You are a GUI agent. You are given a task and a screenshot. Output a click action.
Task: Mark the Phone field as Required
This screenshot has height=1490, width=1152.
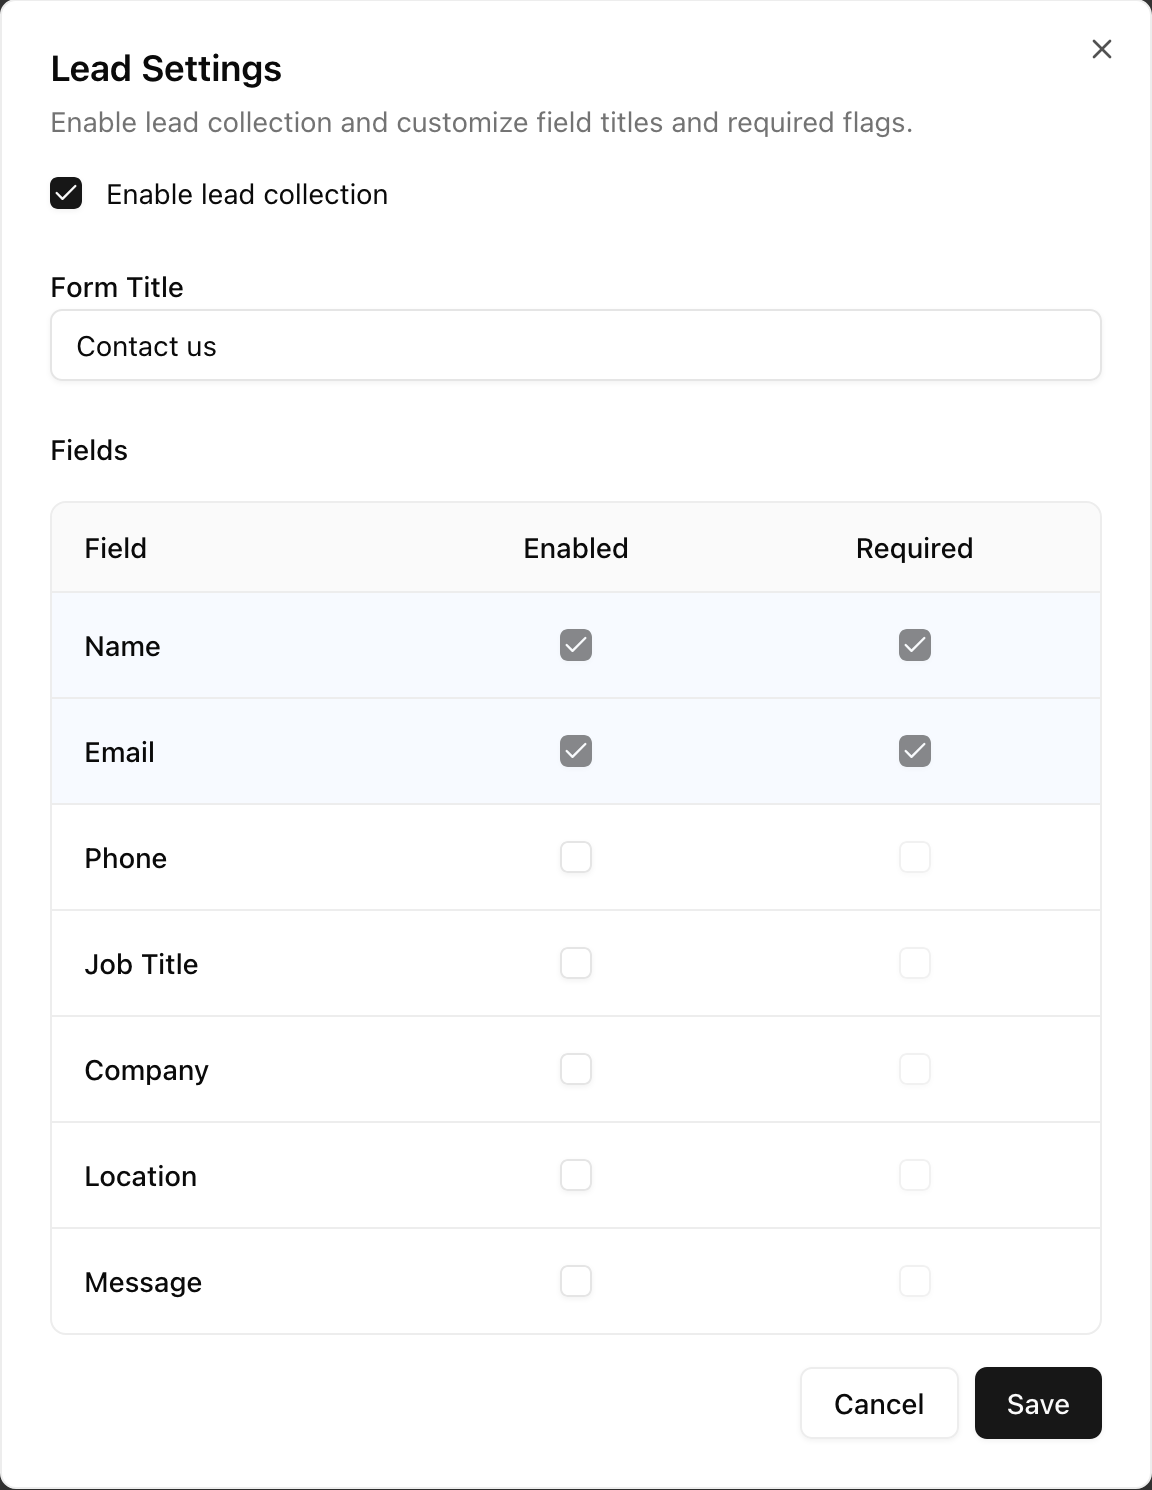pos(914,857)
